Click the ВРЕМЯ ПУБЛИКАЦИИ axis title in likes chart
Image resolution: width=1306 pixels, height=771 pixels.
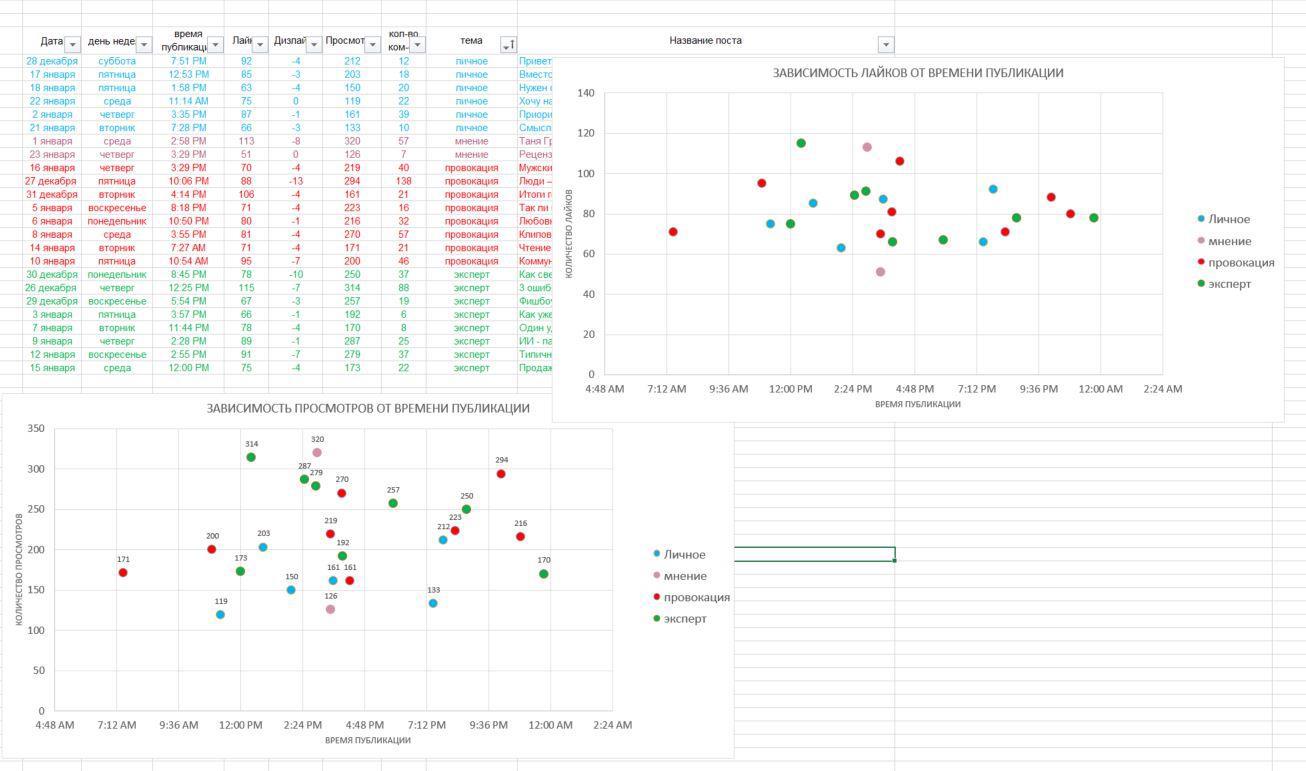[917, 404]
